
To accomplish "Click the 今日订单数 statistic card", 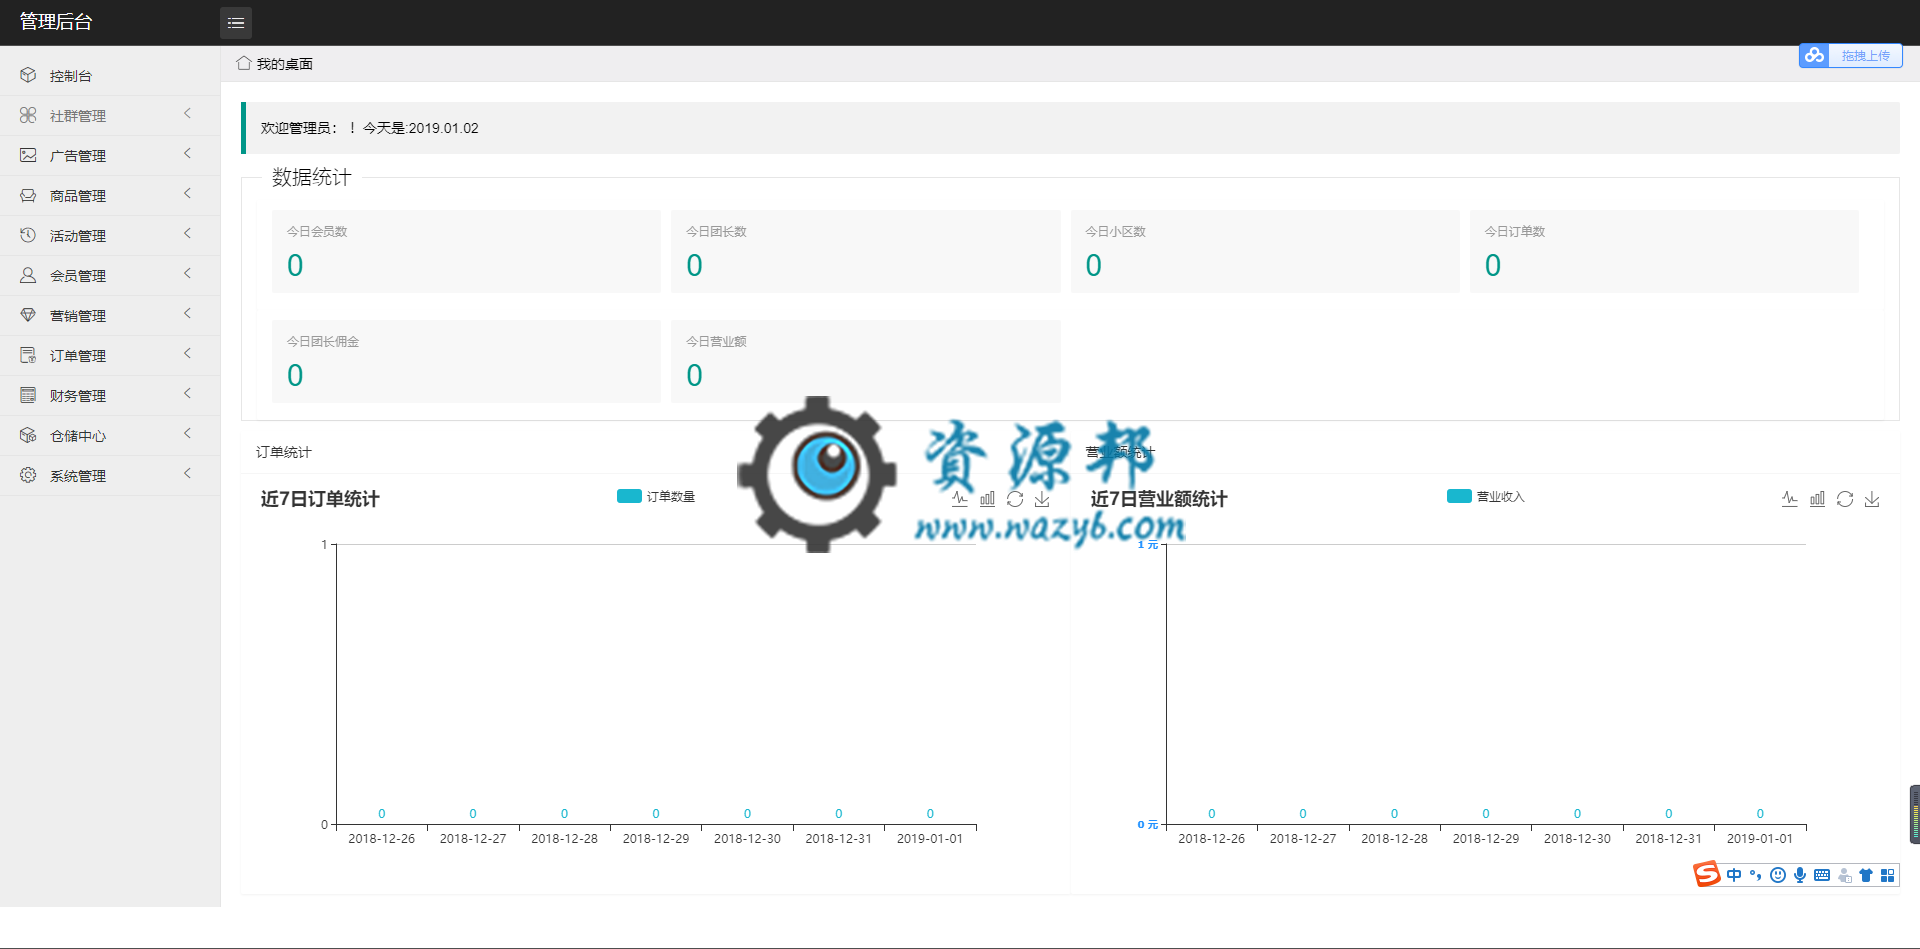I will [1664, 251].
